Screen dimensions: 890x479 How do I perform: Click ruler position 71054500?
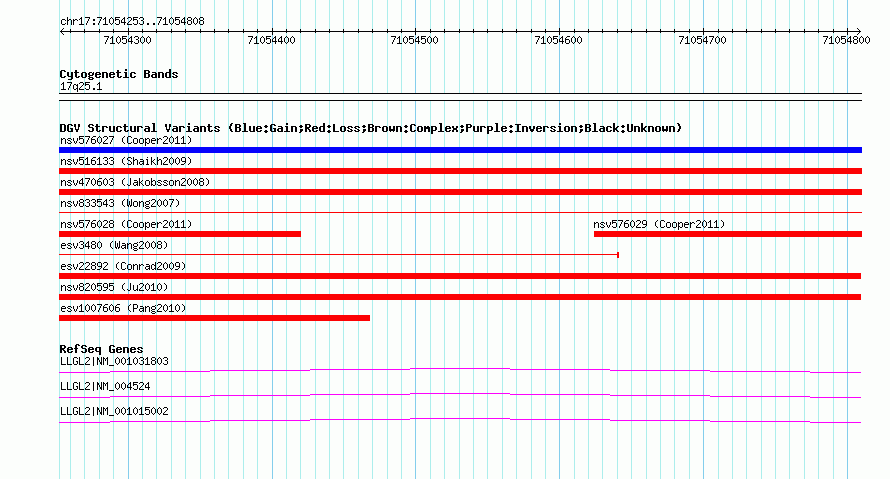pyautogui.click(x=414, y=40)
